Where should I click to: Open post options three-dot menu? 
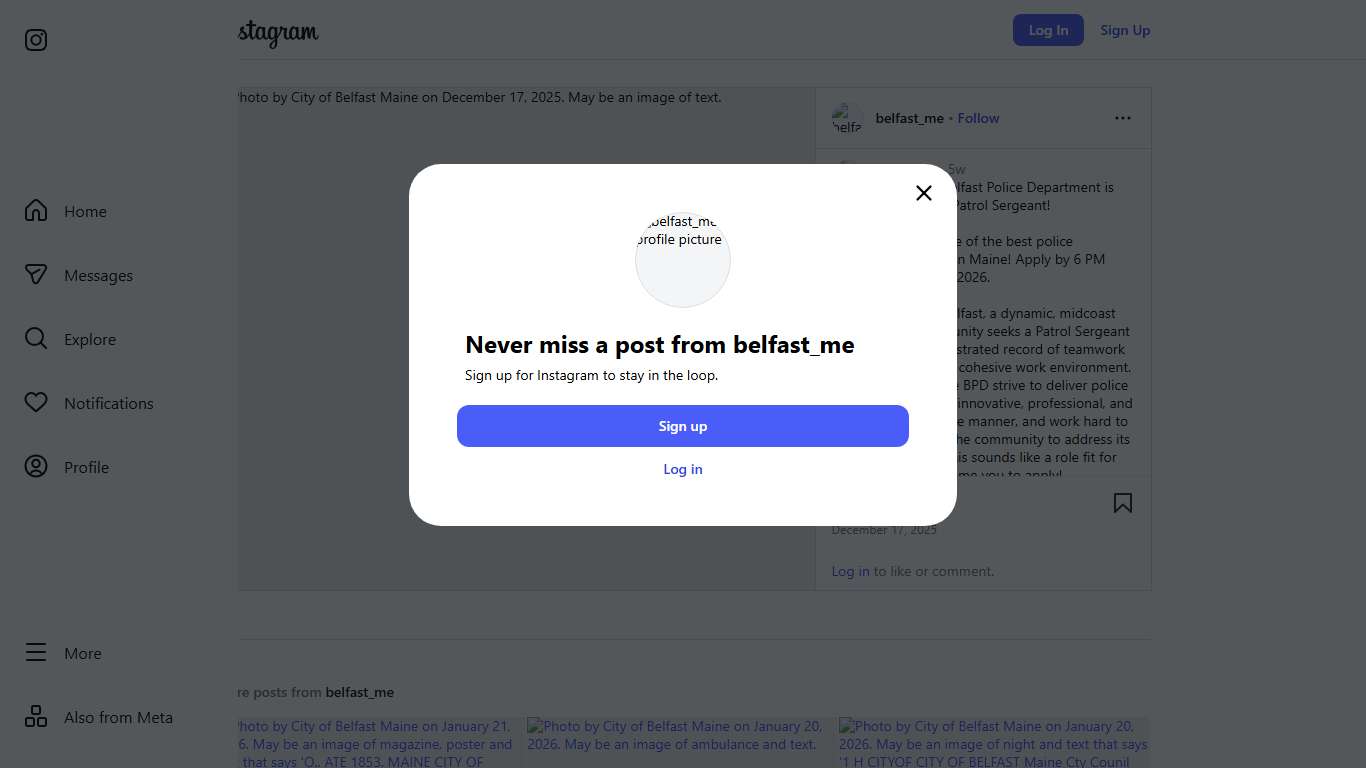[1123, 118]
